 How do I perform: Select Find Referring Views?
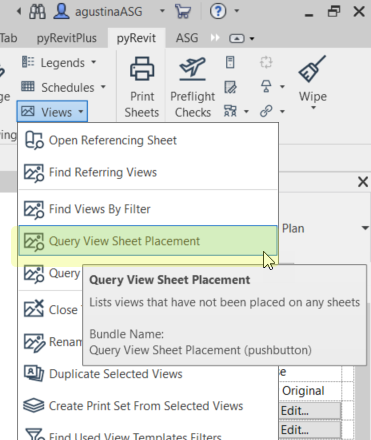coord(148,172)
